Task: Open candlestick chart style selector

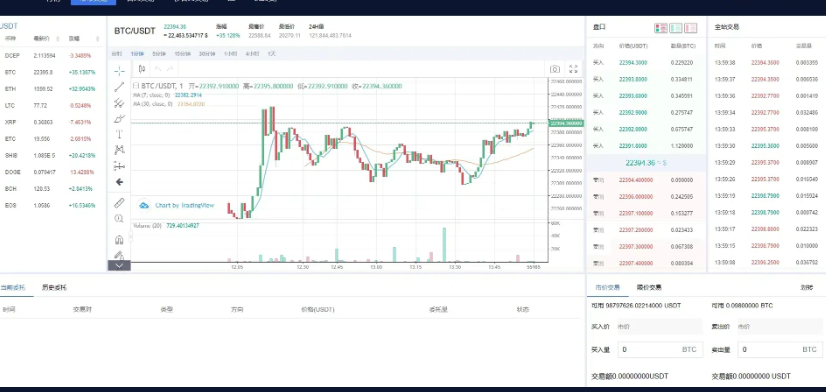Action: [x=142, y=68]
